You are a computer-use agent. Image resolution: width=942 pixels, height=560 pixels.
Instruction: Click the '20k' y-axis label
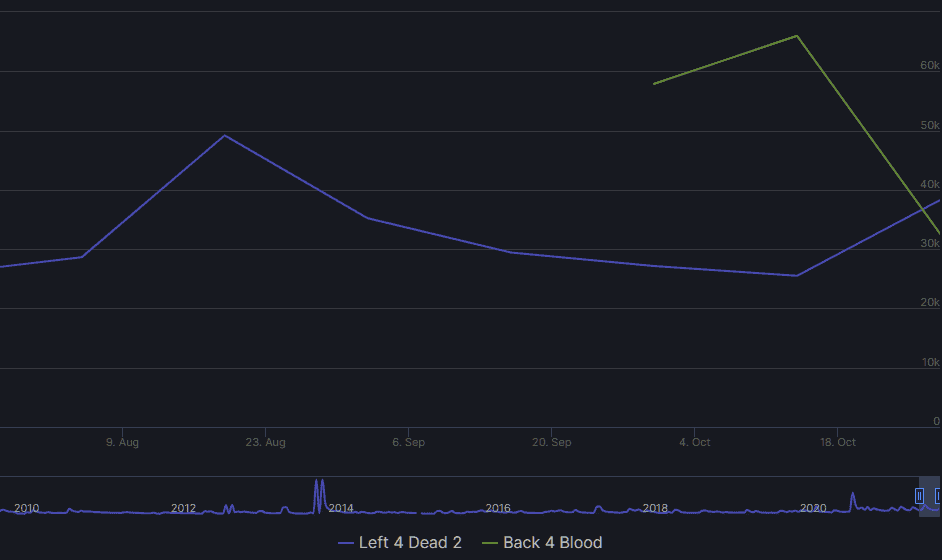point(930,302)
